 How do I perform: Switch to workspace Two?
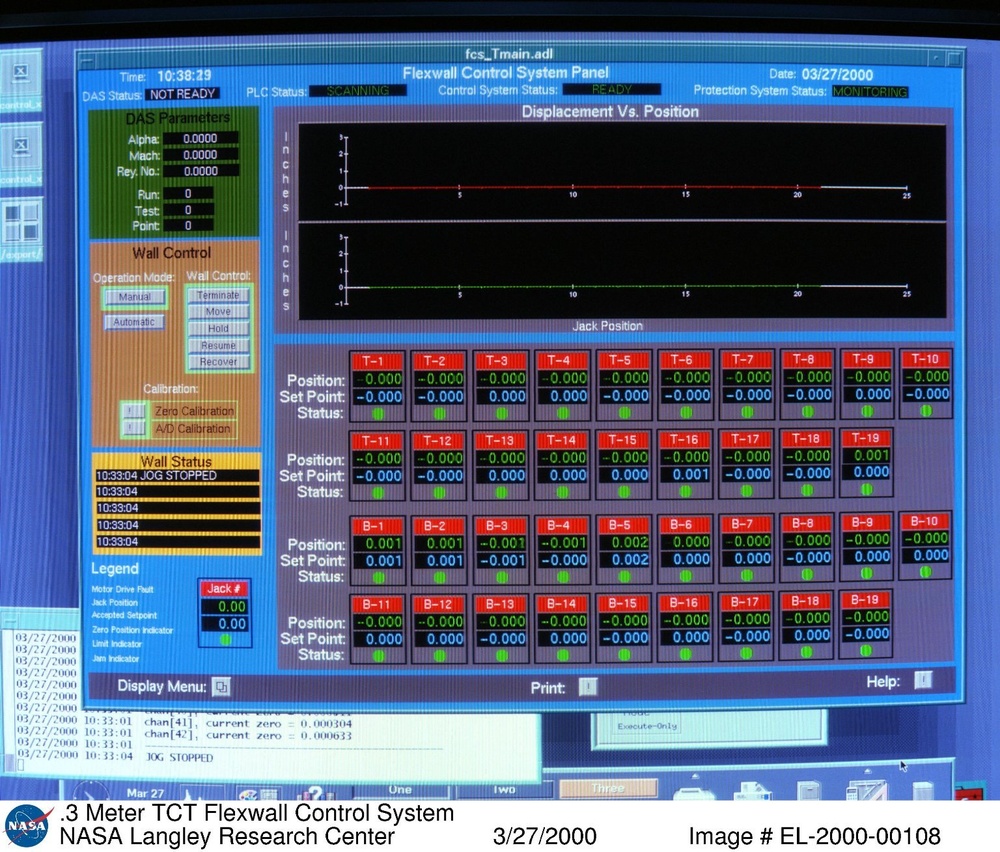(x=505, y=790)
